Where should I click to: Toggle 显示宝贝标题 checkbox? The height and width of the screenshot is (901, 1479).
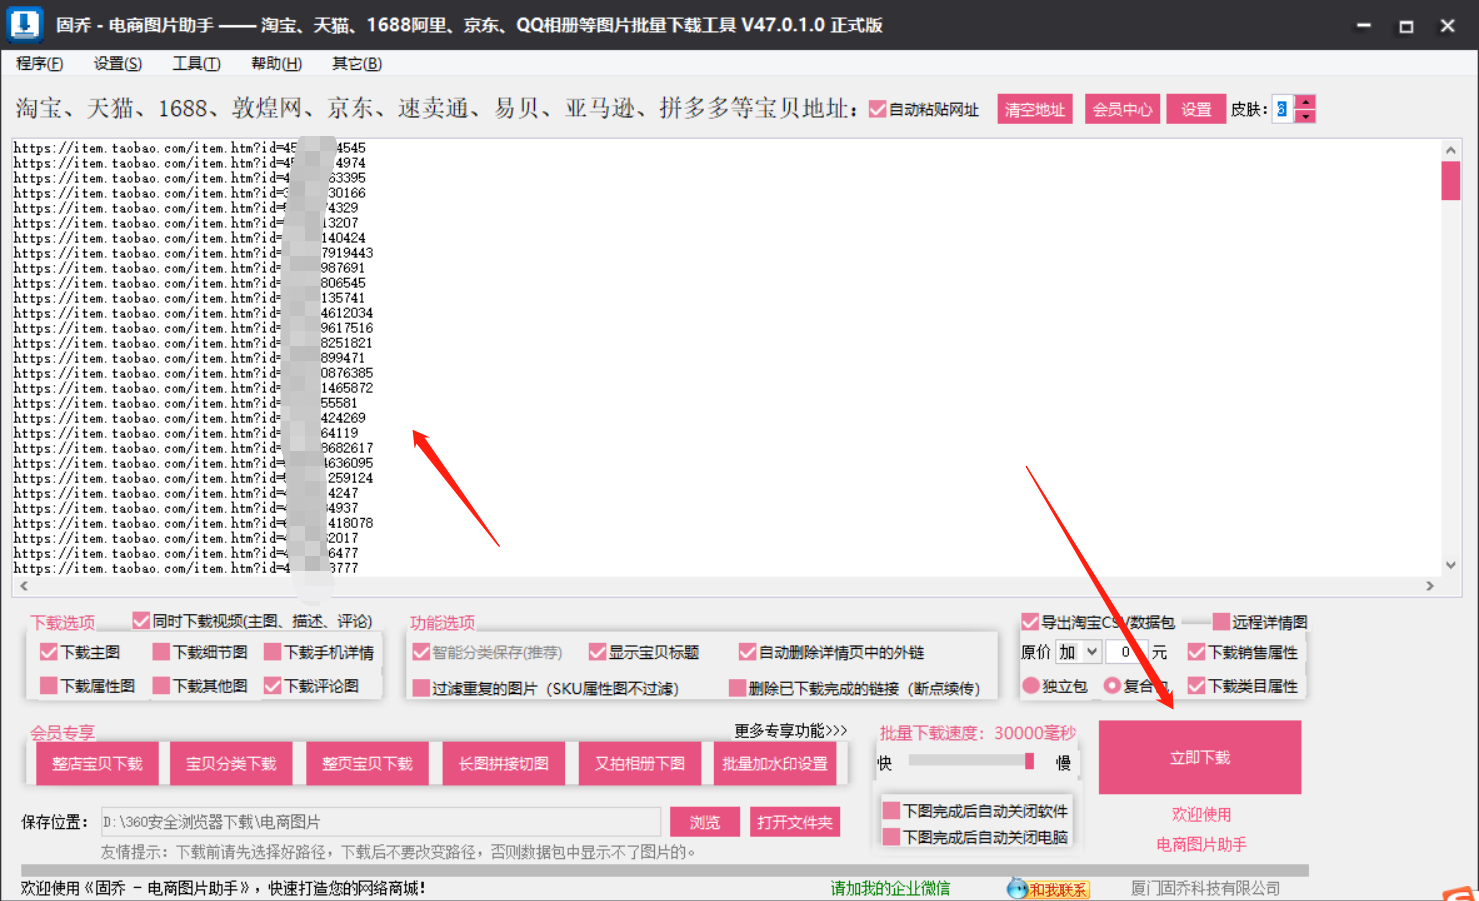(x=598, y=652)
